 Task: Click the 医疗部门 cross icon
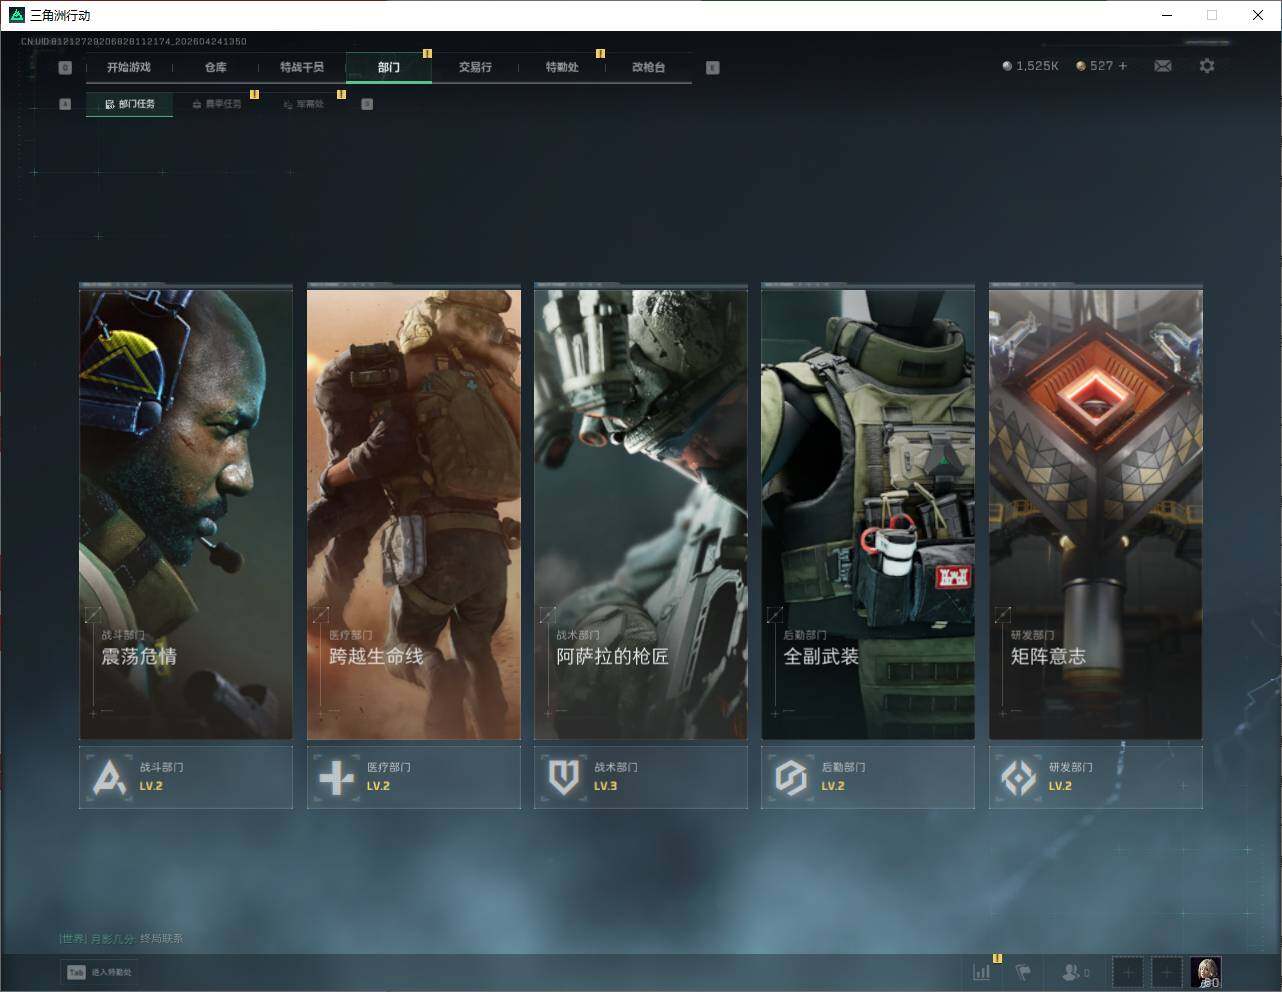[x=336, y=777]
